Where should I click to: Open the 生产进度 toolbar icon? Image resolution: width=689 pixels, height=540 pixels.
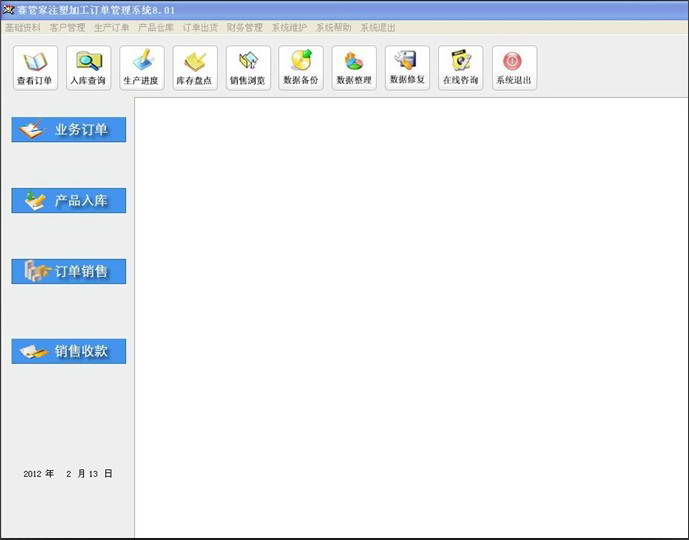pyautogui.click(x=141, y=68)
